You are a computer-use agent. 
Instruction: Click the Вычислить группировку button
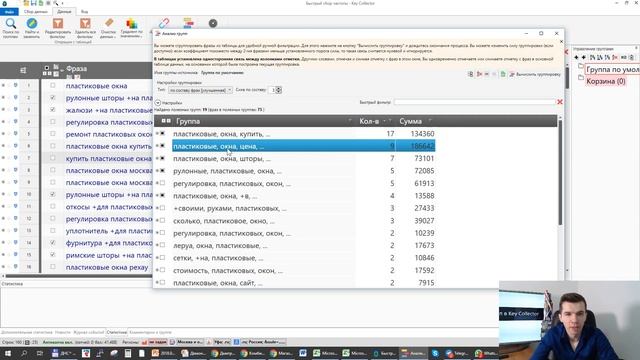pos(535,74)
